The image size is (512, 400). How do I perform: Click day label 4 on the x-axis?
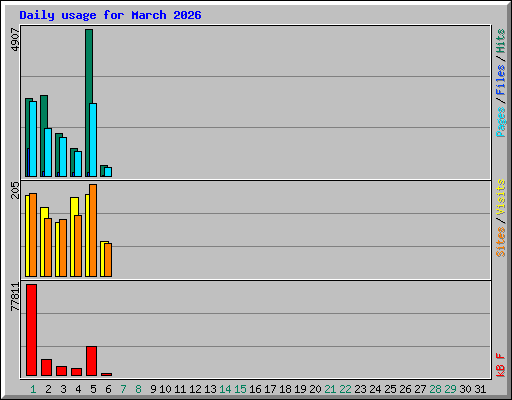coord(78,389)
